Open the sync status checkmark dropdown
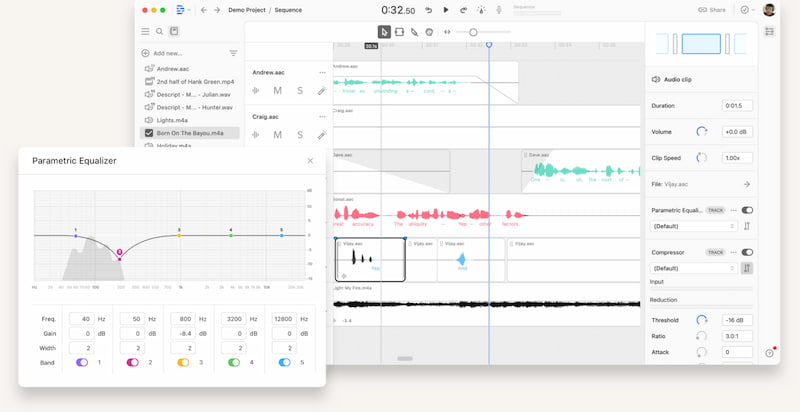 747,10
